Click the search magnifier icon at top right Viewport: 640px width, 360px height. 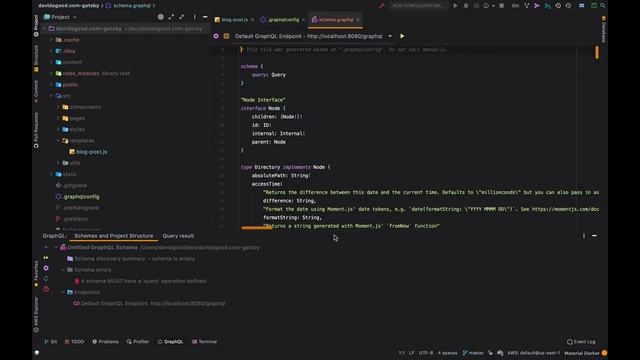[602, 6]
